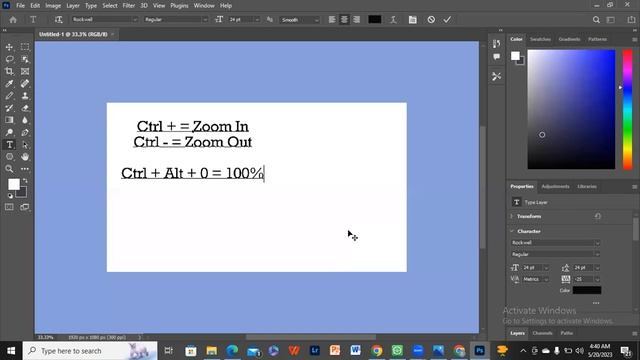This screenshot has height=360, width=640.
Task: Select the Gradient tool
Action: (x=9, y=120)
